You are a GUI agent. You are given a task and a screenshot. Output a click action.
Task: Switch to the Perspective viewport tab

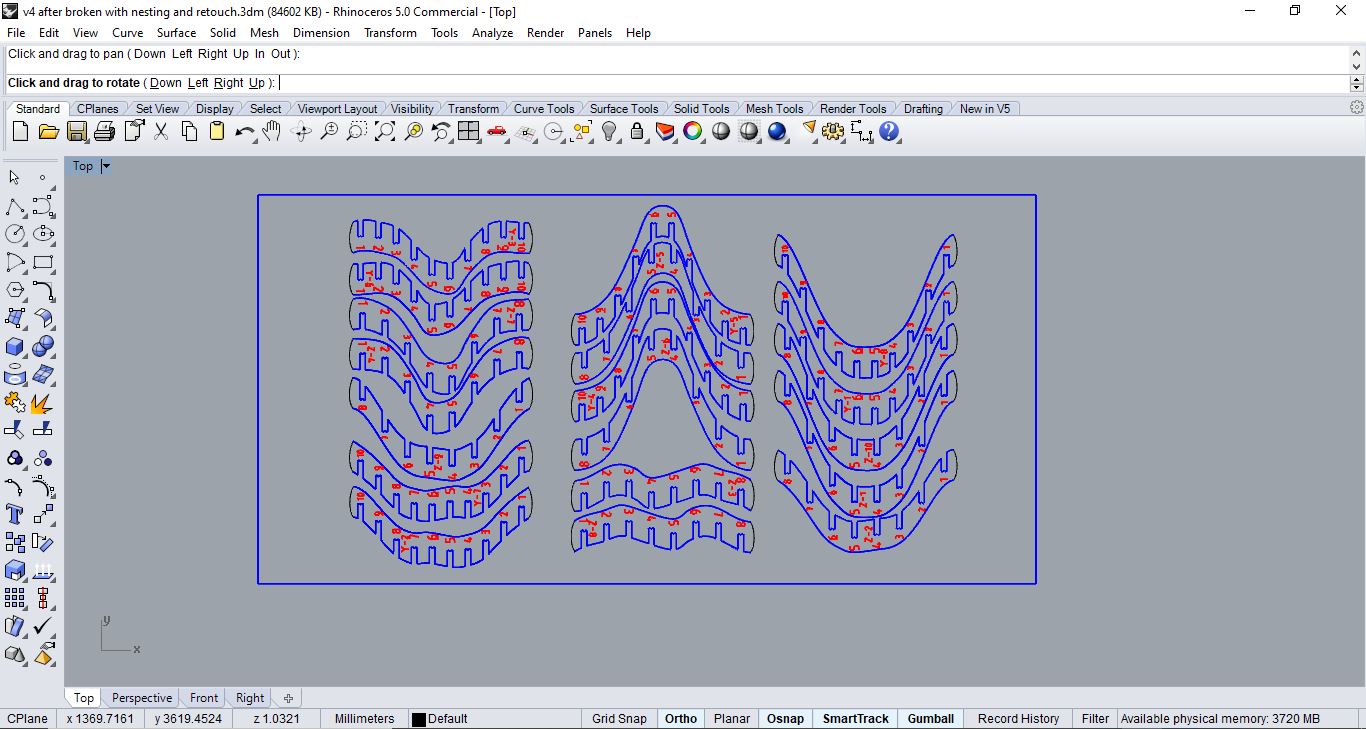[142, 698]
